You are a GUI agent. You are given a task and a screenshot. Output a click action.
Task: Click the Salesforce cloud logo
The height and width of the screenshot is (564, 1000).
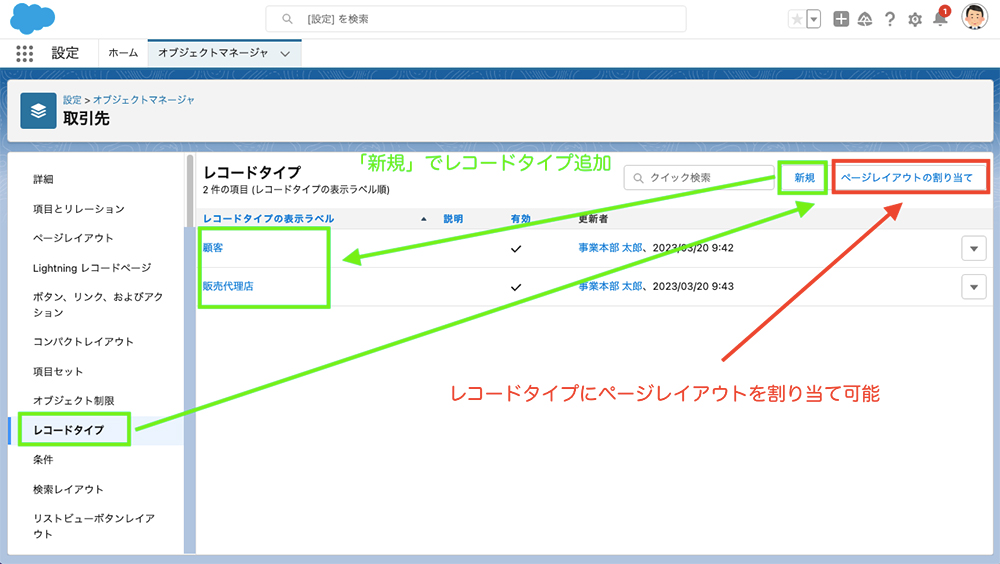pyautogui.click(x=33, y=19)
